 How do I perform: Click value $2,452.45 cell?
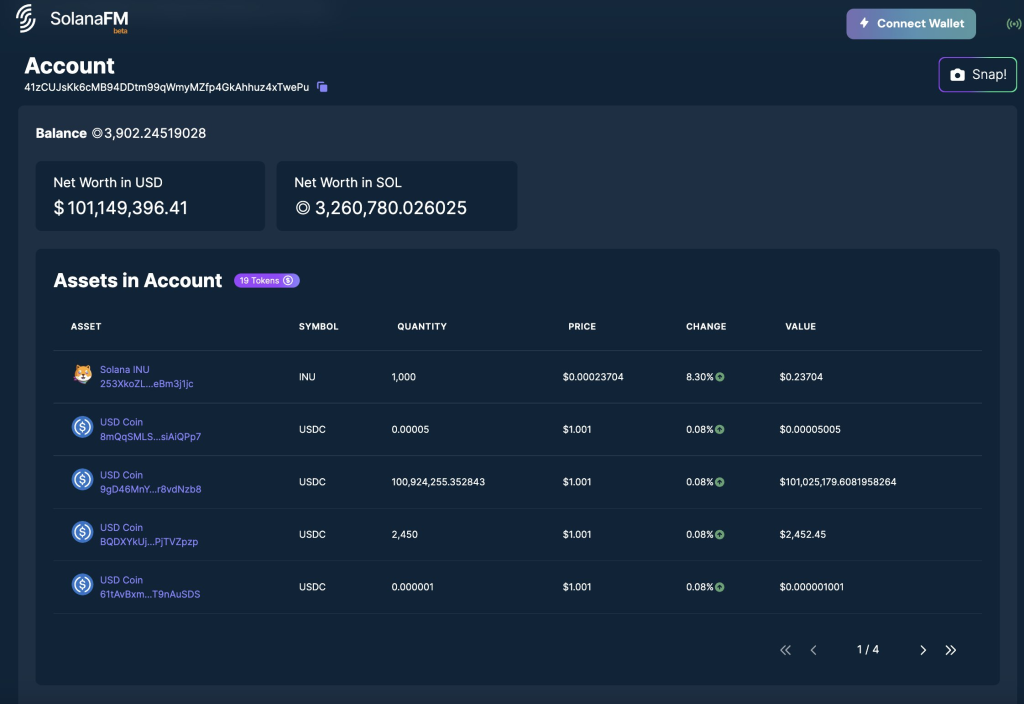tap(803, 534)
